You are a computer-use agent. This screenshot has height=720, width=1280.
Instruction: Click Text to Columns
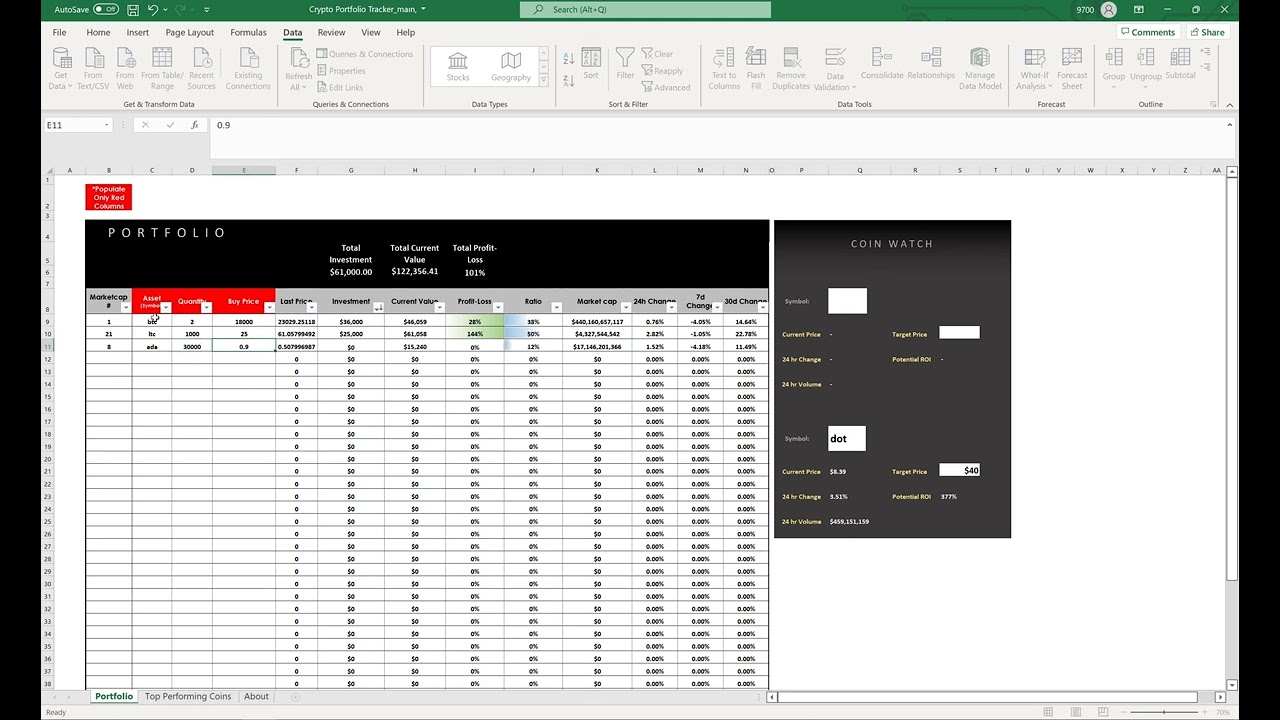point(724,68)
